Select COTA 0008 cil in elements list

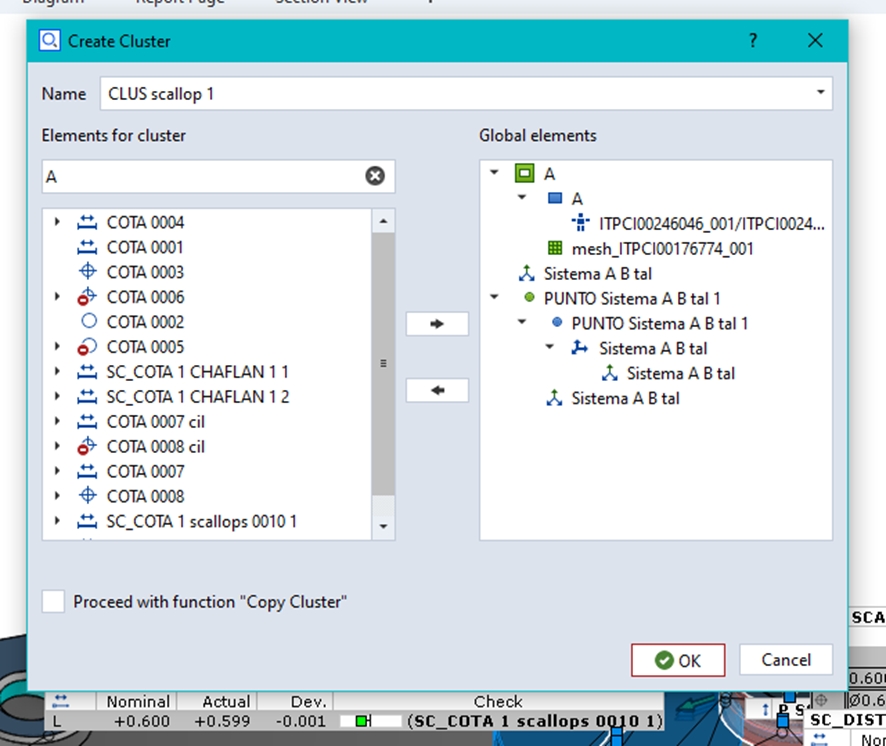tap(155, 447)
